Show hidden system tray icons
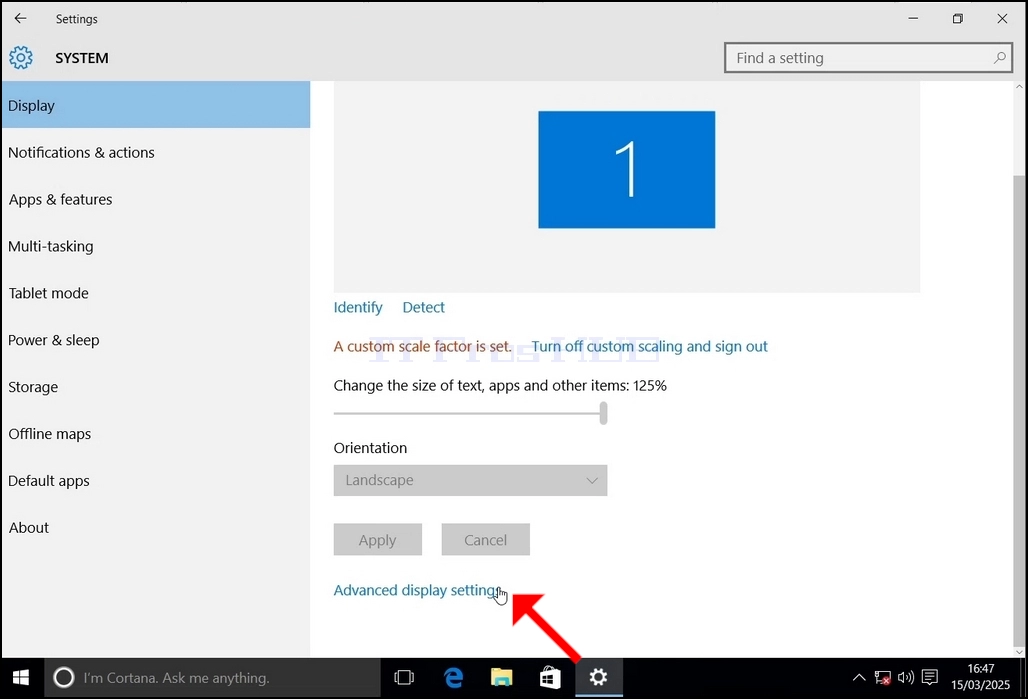Screen dimensions: 1028x699 coord(858,677)
